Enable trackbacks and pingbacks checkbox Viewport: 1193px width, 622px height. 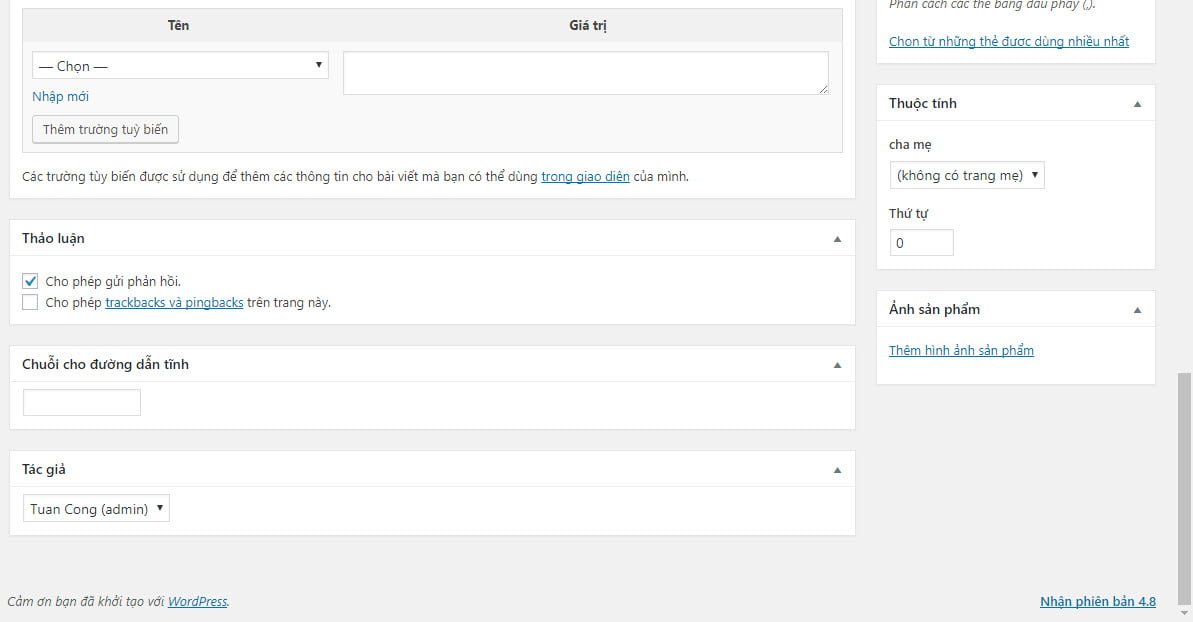click(x=30, y=302)
